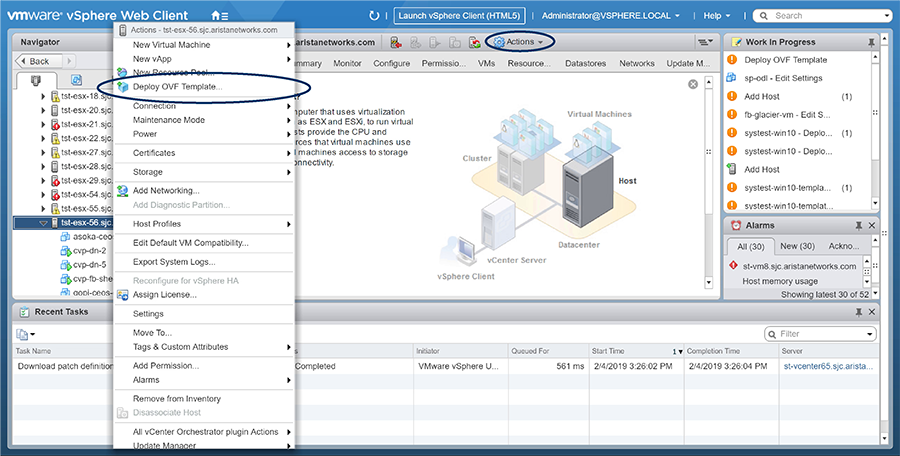The height and width of the screenshot is (456, 900).
Task: Open the Actions dropdown in host toolbar
Action: click(519, 42)
